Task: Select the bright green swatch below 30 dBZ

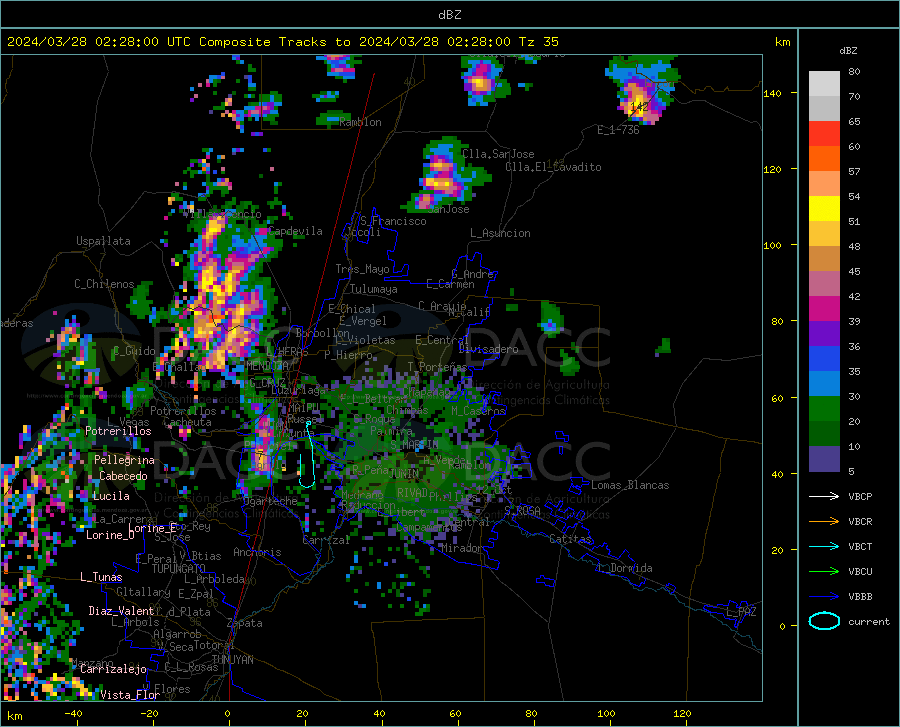Action: point(824,409)
